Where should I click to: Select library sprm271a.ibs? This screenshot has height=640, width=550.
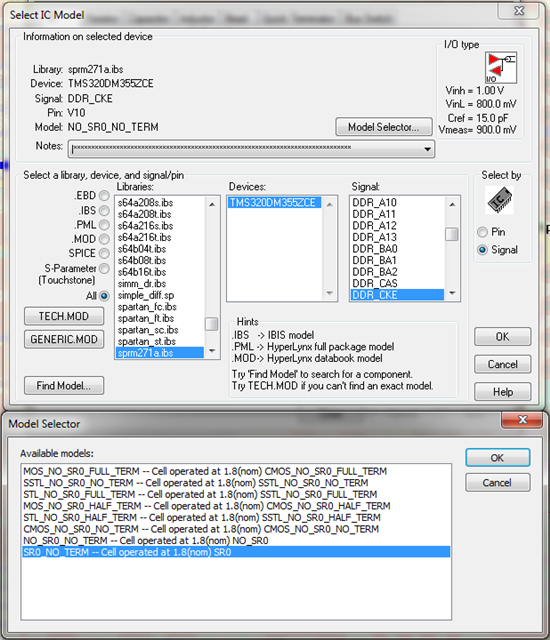click(160, 353)
